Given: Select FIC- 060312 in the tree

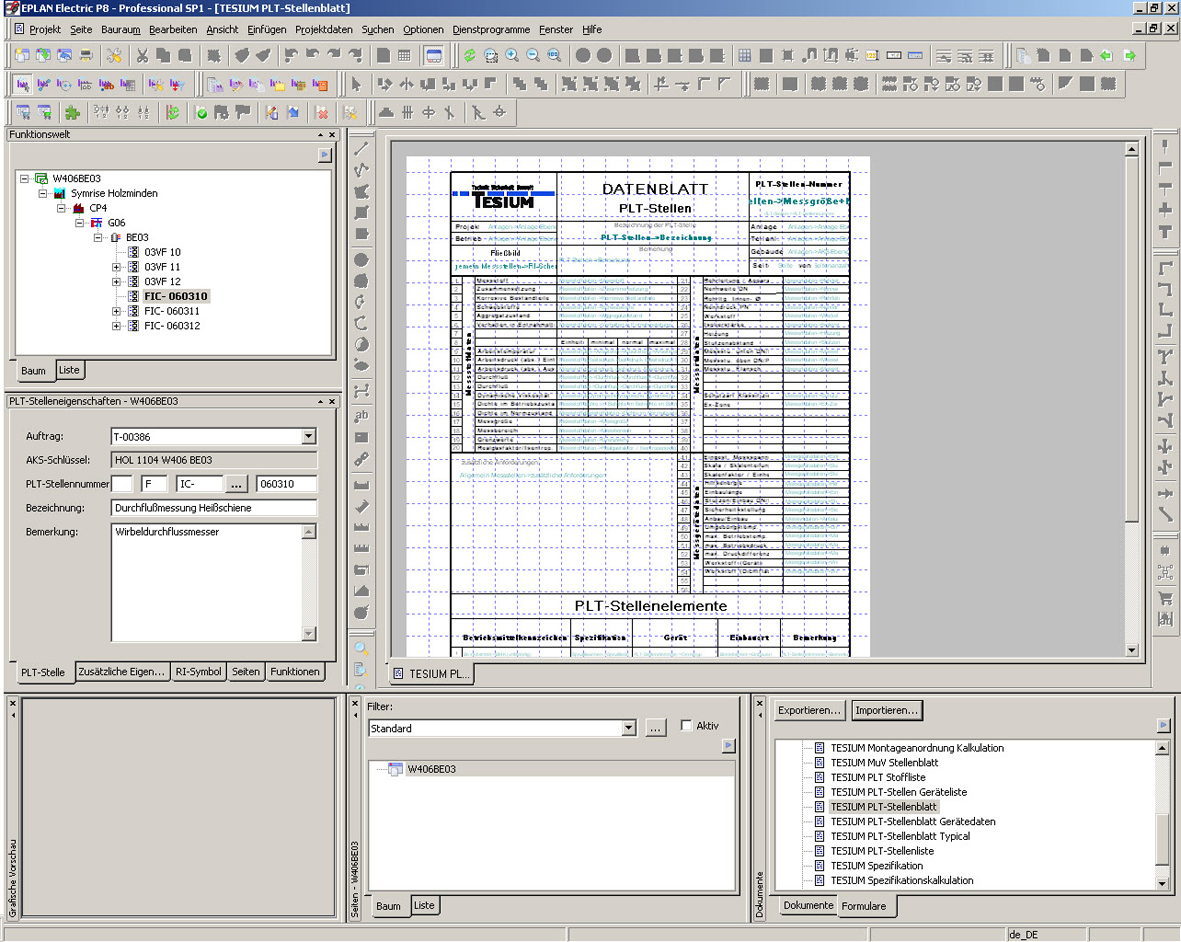Looking at the screenshot, I should coord(172,326).
